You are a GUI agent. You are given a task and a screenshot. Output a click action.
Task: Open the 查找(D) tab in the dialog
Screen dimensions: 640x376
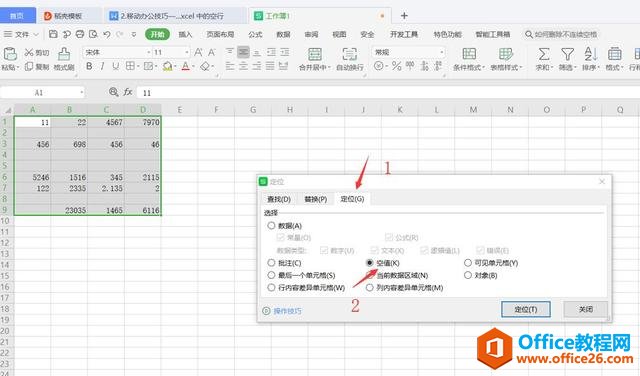coord(279,199)
